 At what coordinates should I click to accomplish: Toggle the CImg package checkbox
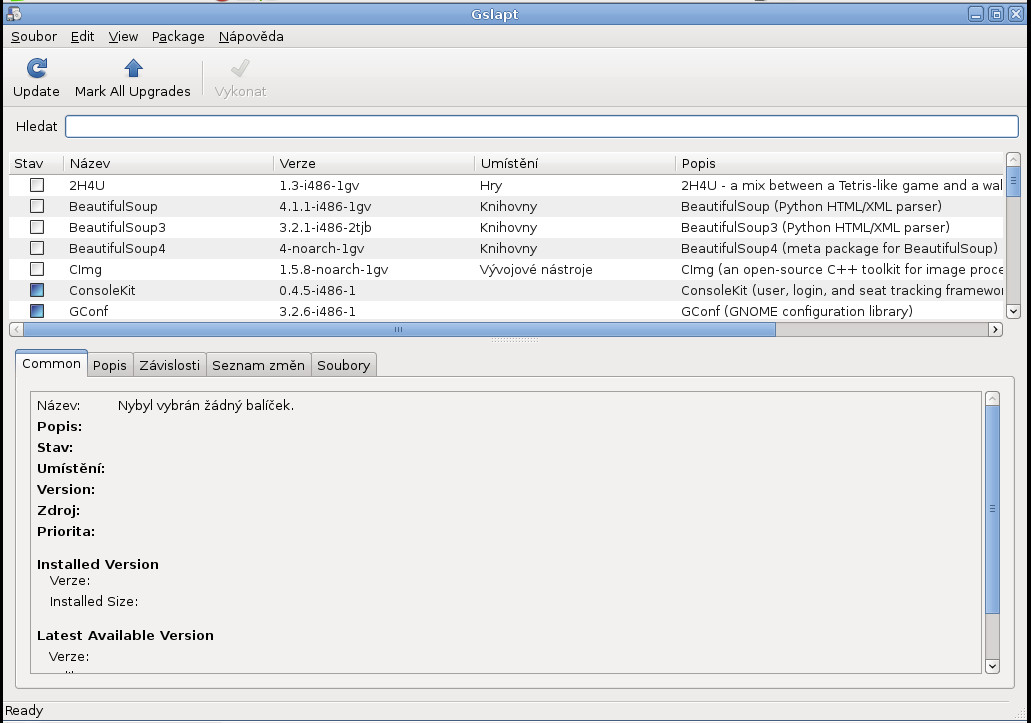coord(37,269)
